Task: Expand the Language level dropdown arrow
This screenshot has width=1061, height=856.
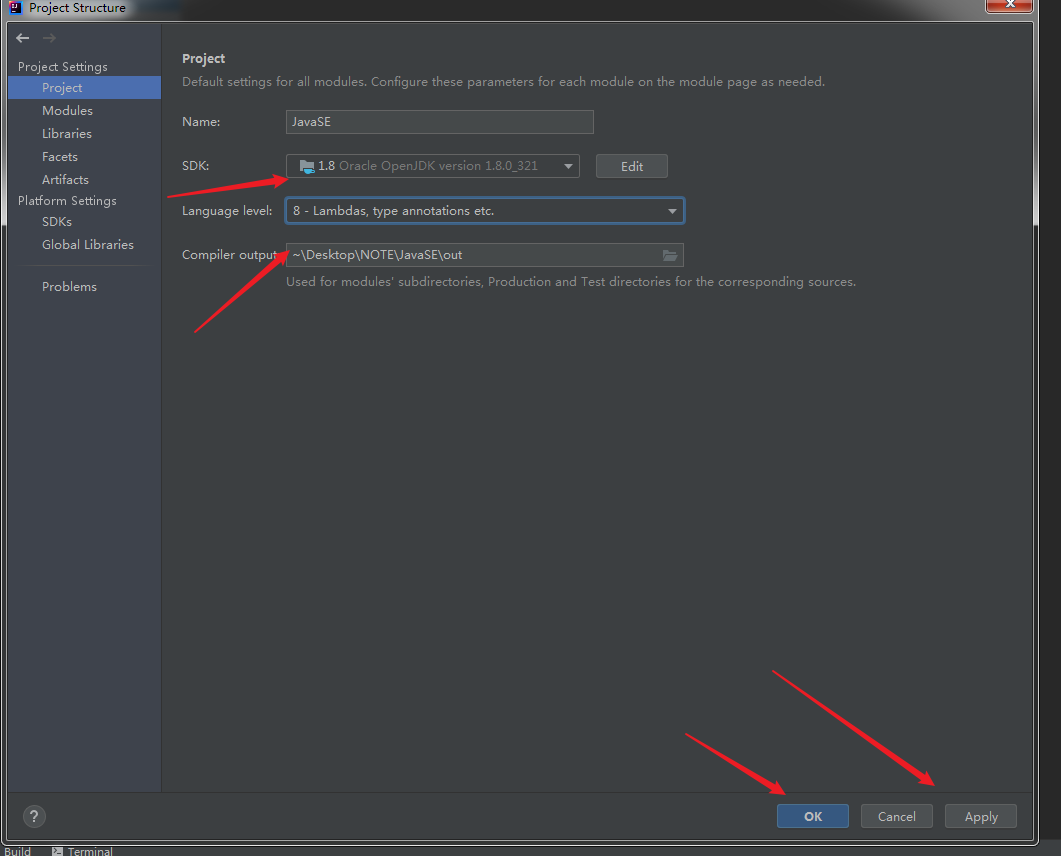Action: coord(672,211)
